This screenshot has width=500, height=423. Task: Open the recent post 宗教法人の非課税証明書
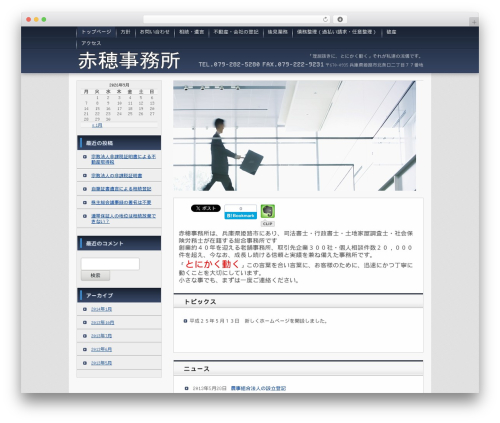pos(117,175)
